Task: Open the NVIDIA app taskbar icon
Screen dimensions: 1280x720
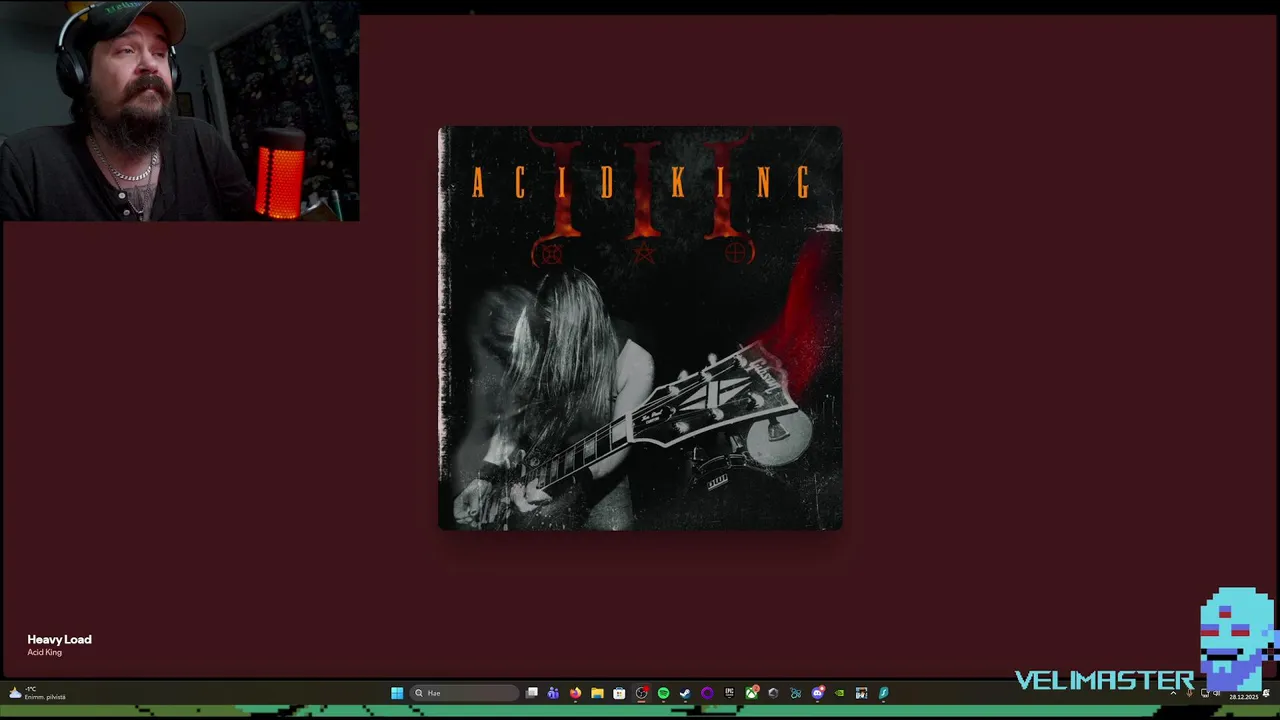Action: point(839,693)
